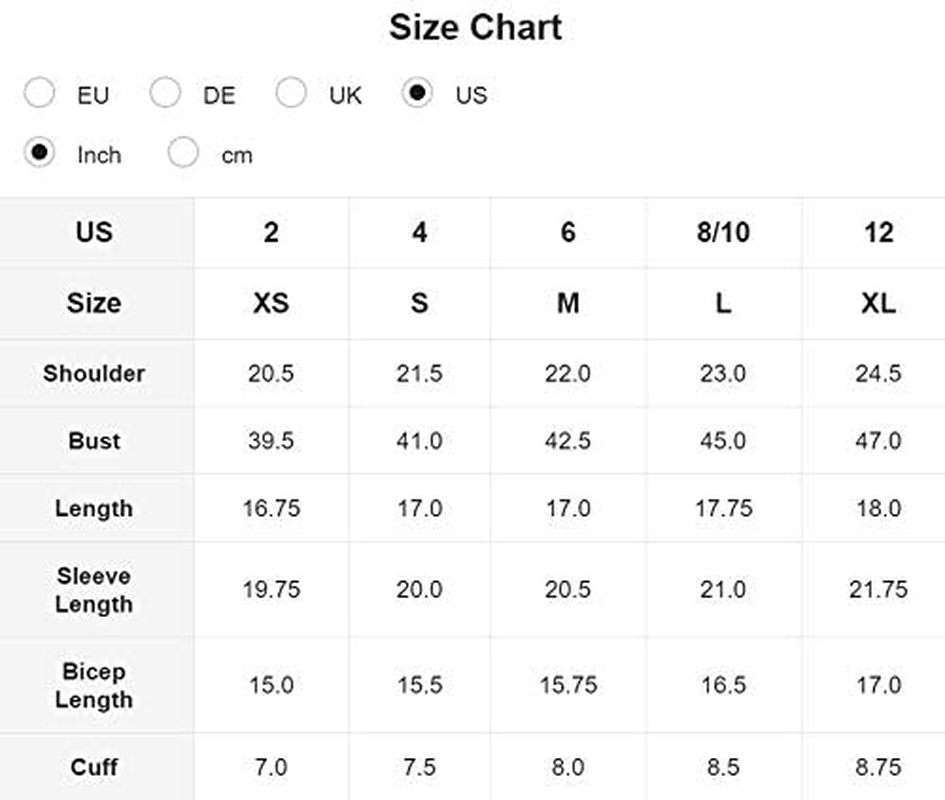Switch sizing to UK
Image resolution: width=945 pixels, height=800 pixels.
[x=291, y=94]
